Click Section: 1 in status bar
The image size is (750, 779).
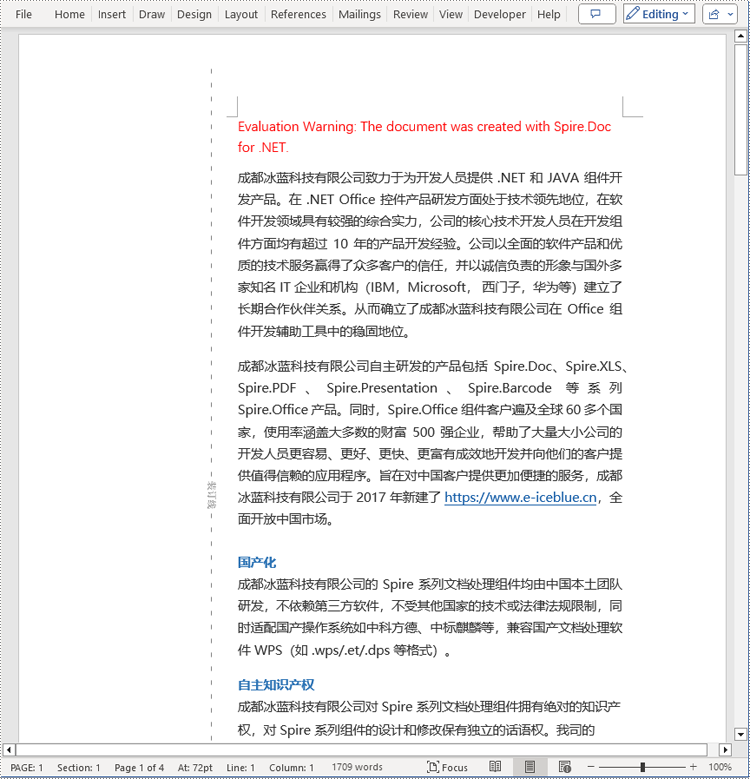coord(78,768)
